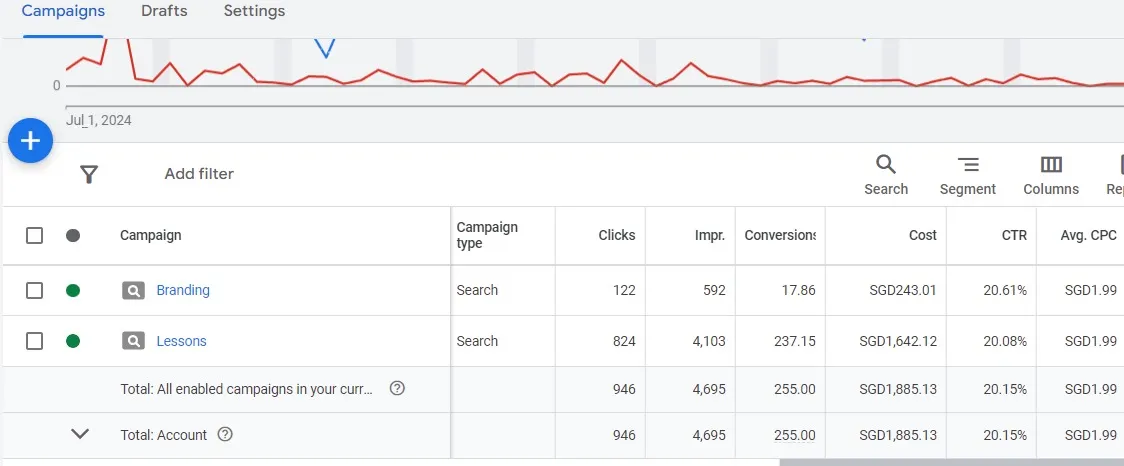Open the green status dropdown for Branding
The image size is (1124, 466).
pyautogui.click(x=73, y=291)
